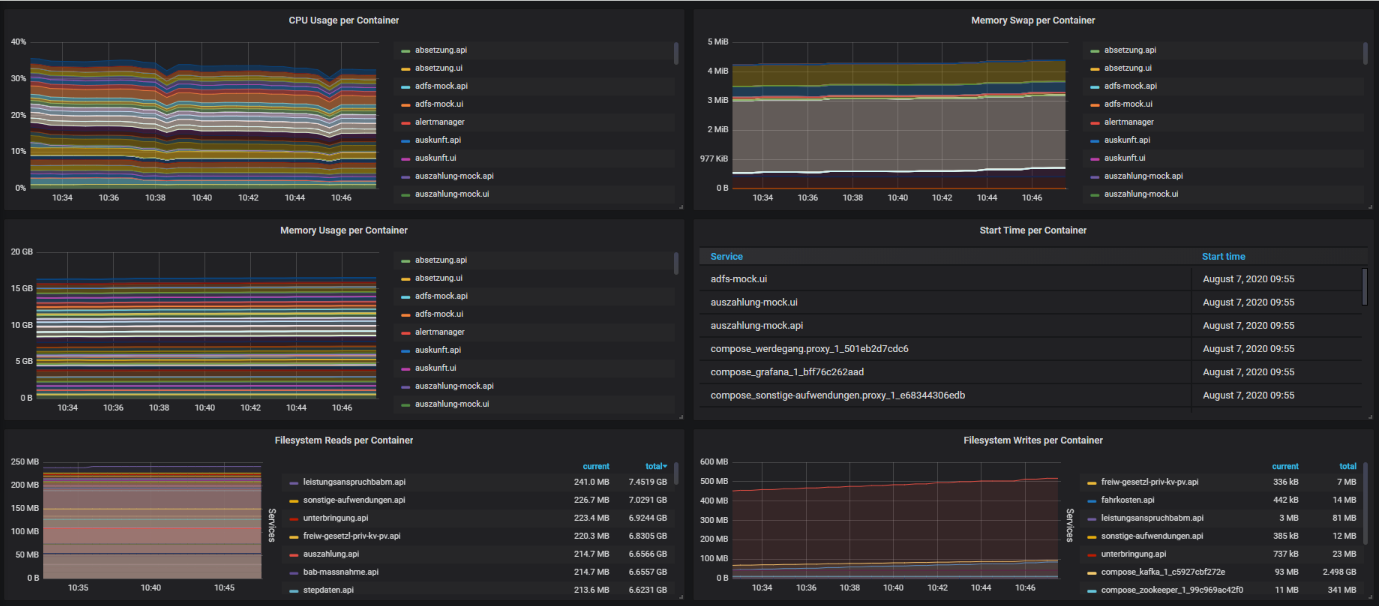This screenshot has height=606, width=1379.
Task: Toggle the absetzung.ui series in CPU Usage legend
Action: click(438, 68)
